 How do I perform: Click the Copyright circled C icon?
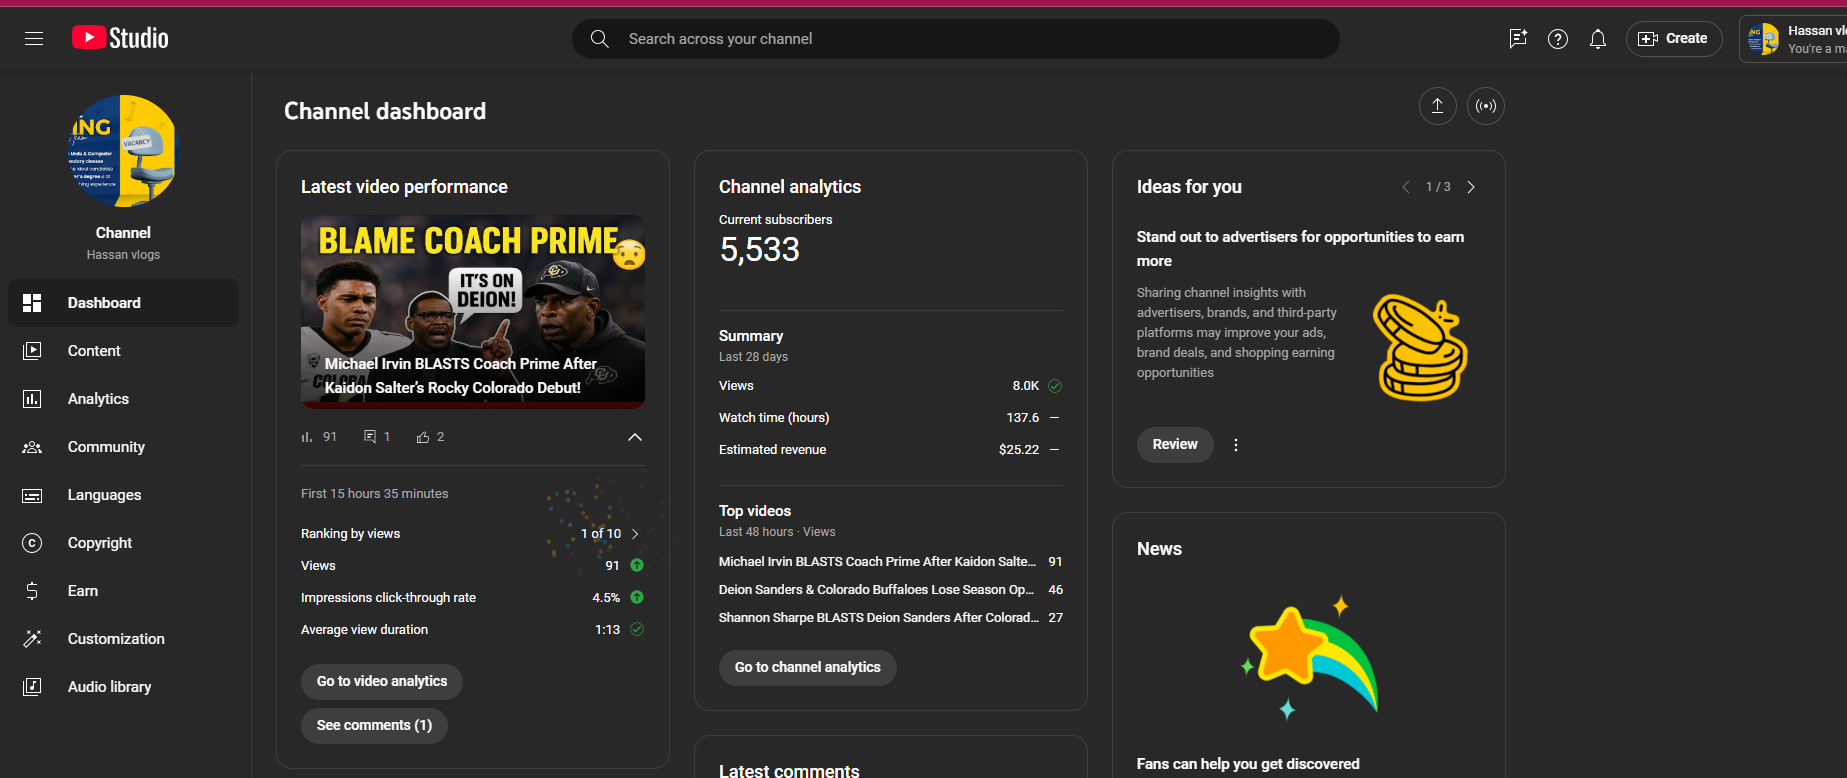tap(32, 543)
